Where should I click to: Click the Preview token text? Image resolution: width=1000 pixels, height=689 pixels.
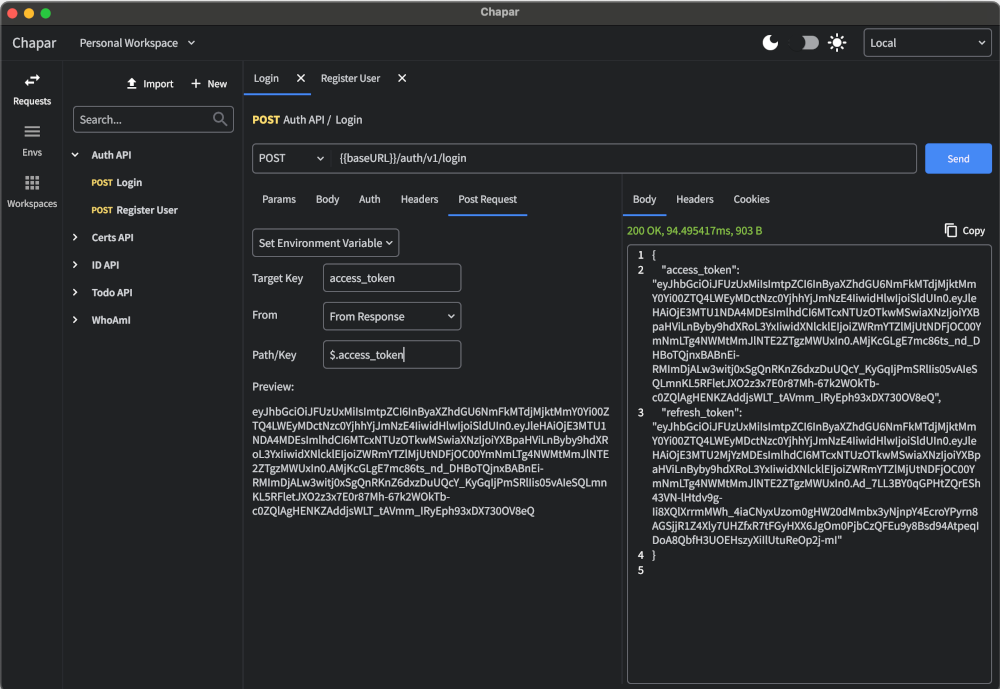430,461
